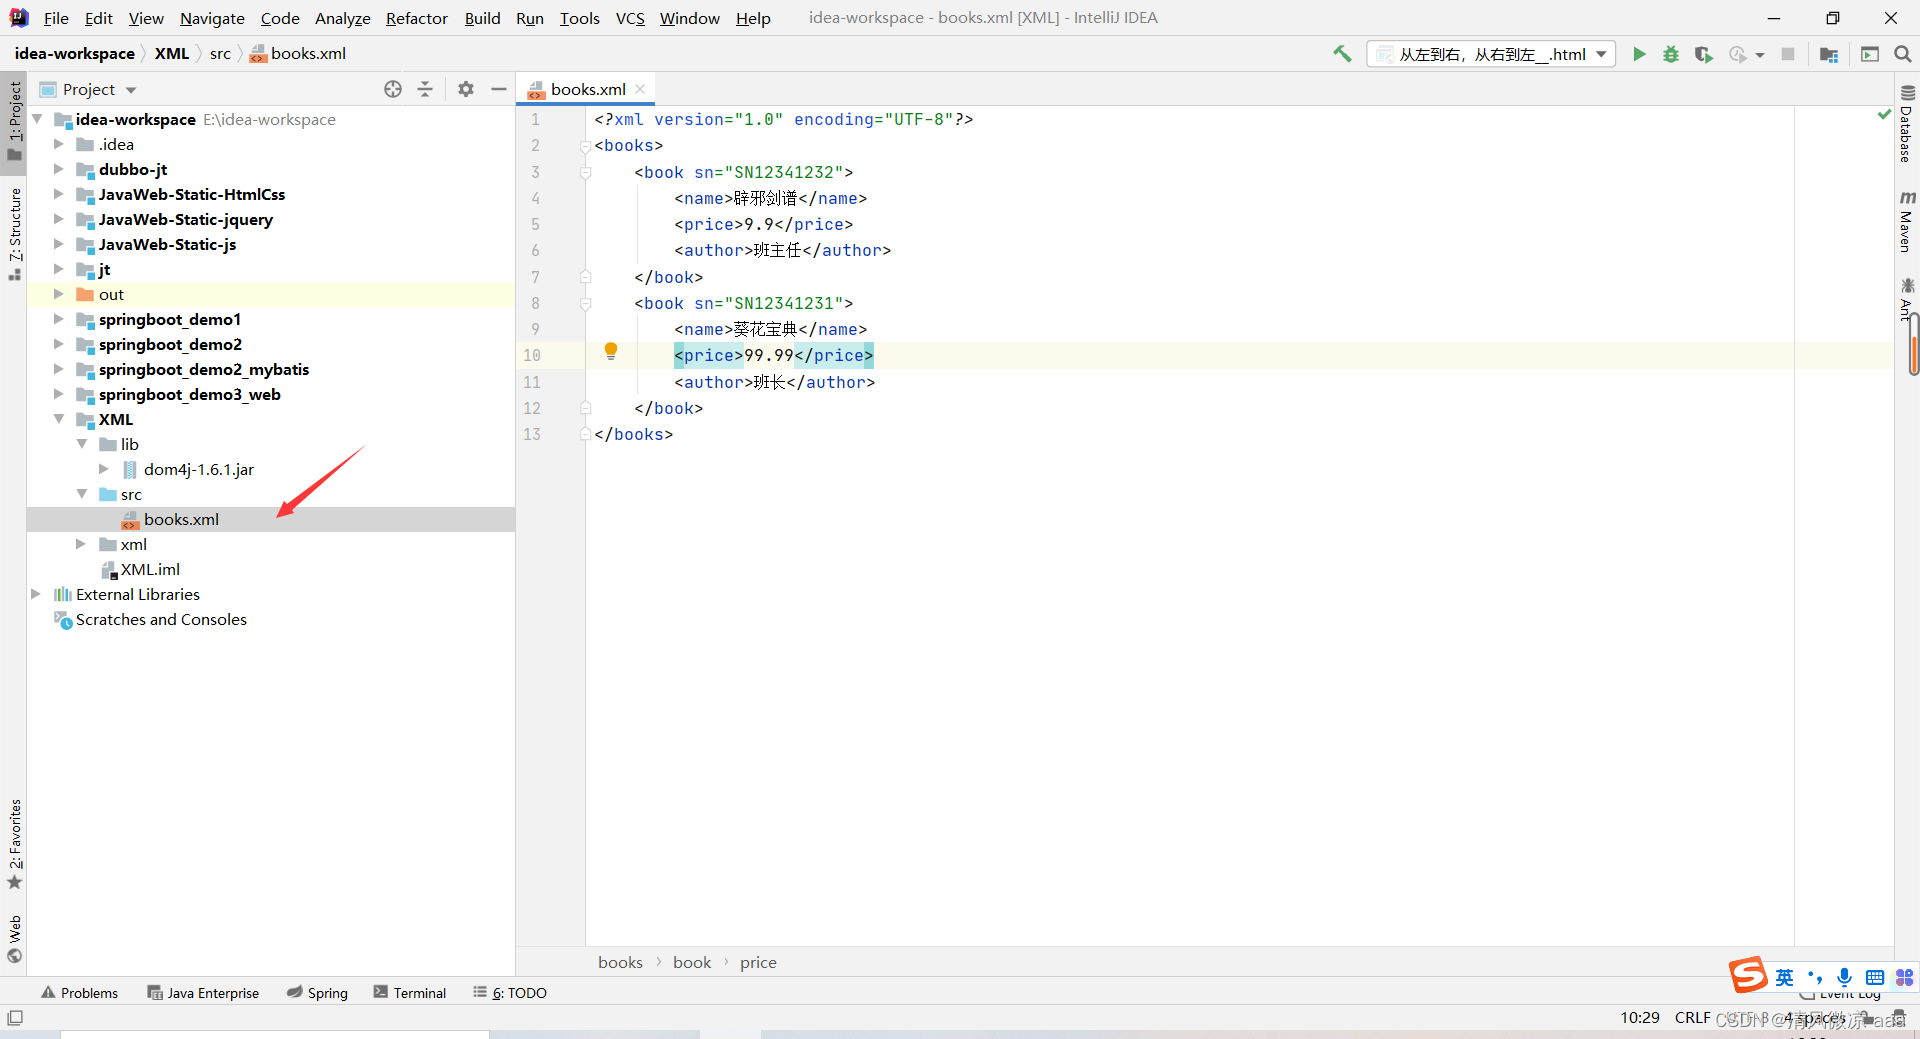
Task: Open the Spring tool window
Action: point(317,993)
